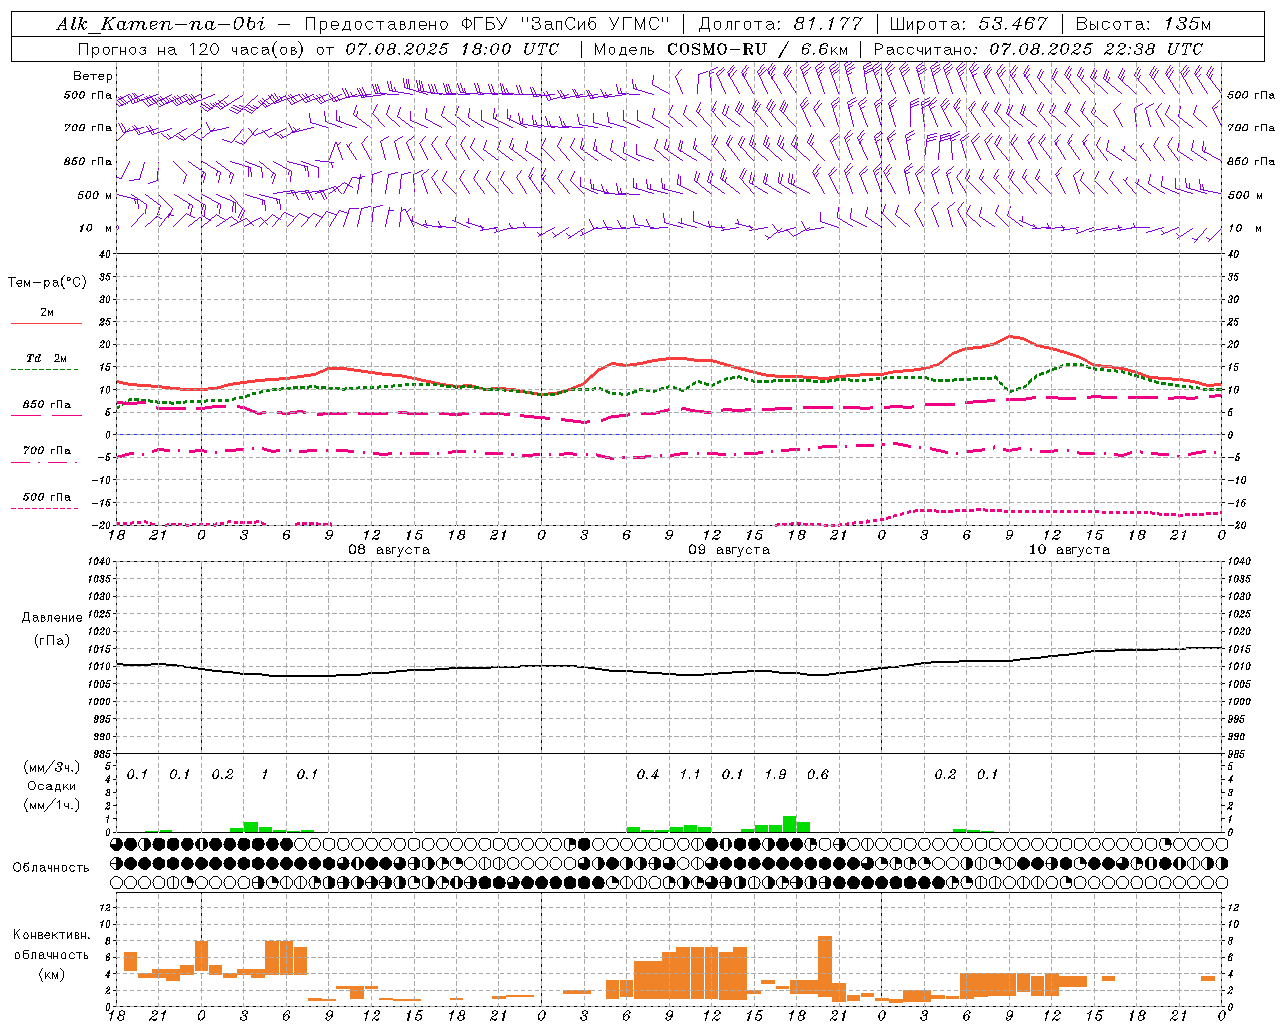The width and height of the screenshot is (1280, 1024).
Task: Click the latitude value Широта: 53.467
Action: tap(968, 24)
